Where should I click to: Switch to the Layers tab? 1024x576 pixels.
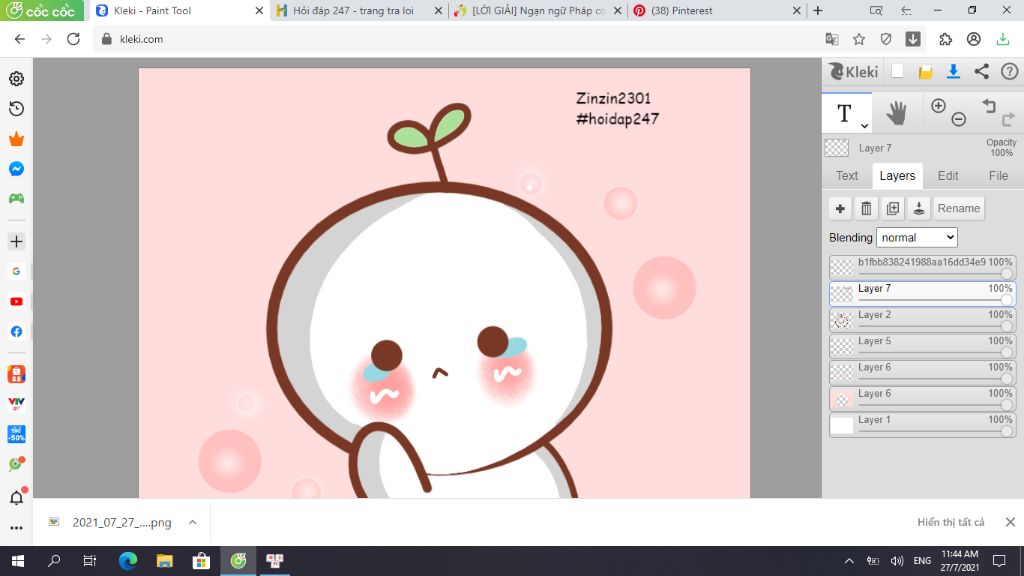pyautogui.click(x=897, y=176)
